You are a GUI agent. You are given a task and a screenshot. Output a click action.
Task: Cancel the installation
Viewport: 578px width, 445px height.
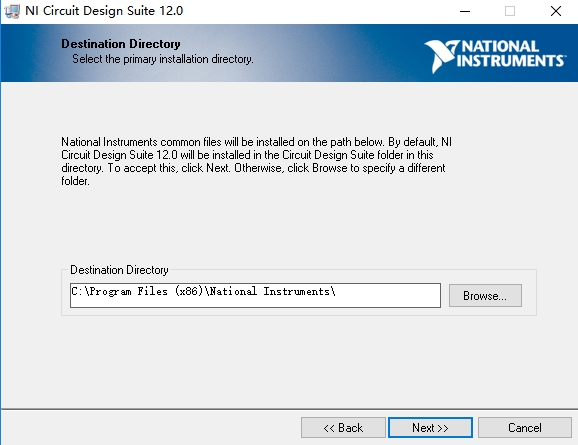pyautogui.click(x=525, y=428)
